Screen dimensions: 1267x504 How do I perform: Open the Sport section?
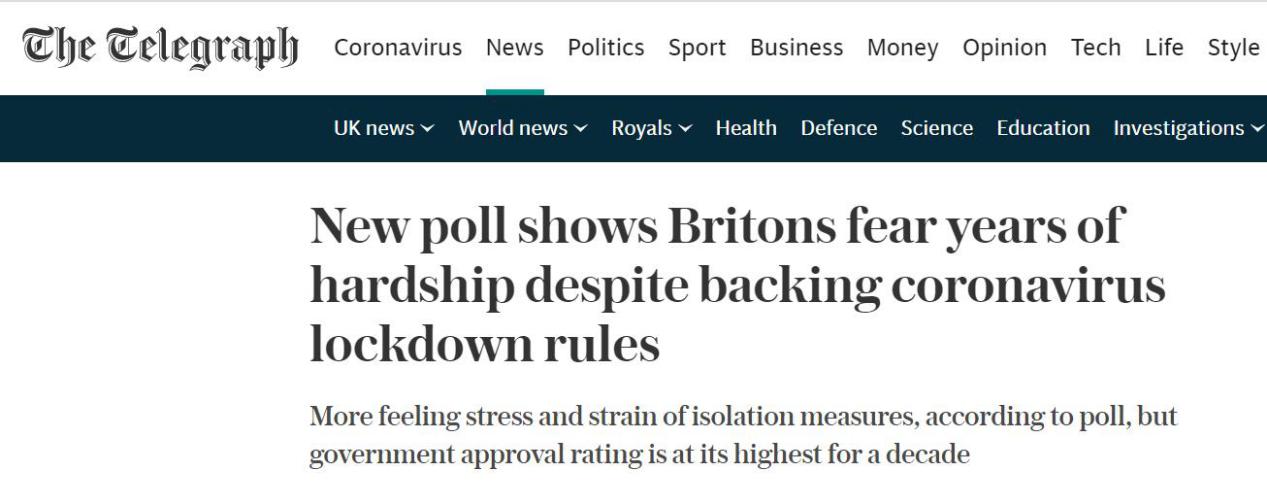(x=697, y=48)
